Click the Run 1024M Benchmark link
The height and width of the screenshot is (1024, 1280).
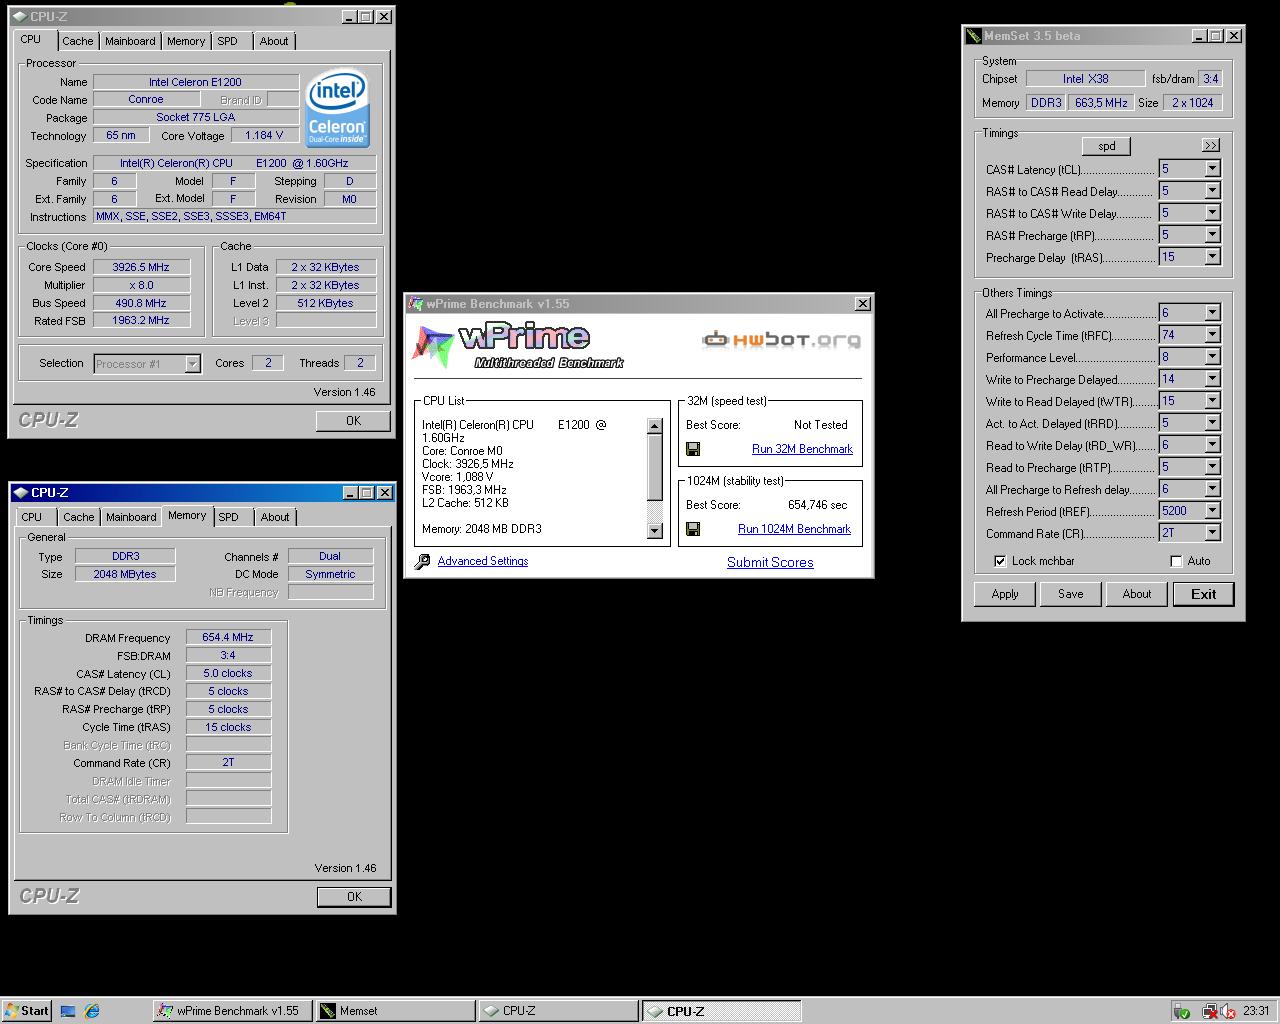coord(794,529)
